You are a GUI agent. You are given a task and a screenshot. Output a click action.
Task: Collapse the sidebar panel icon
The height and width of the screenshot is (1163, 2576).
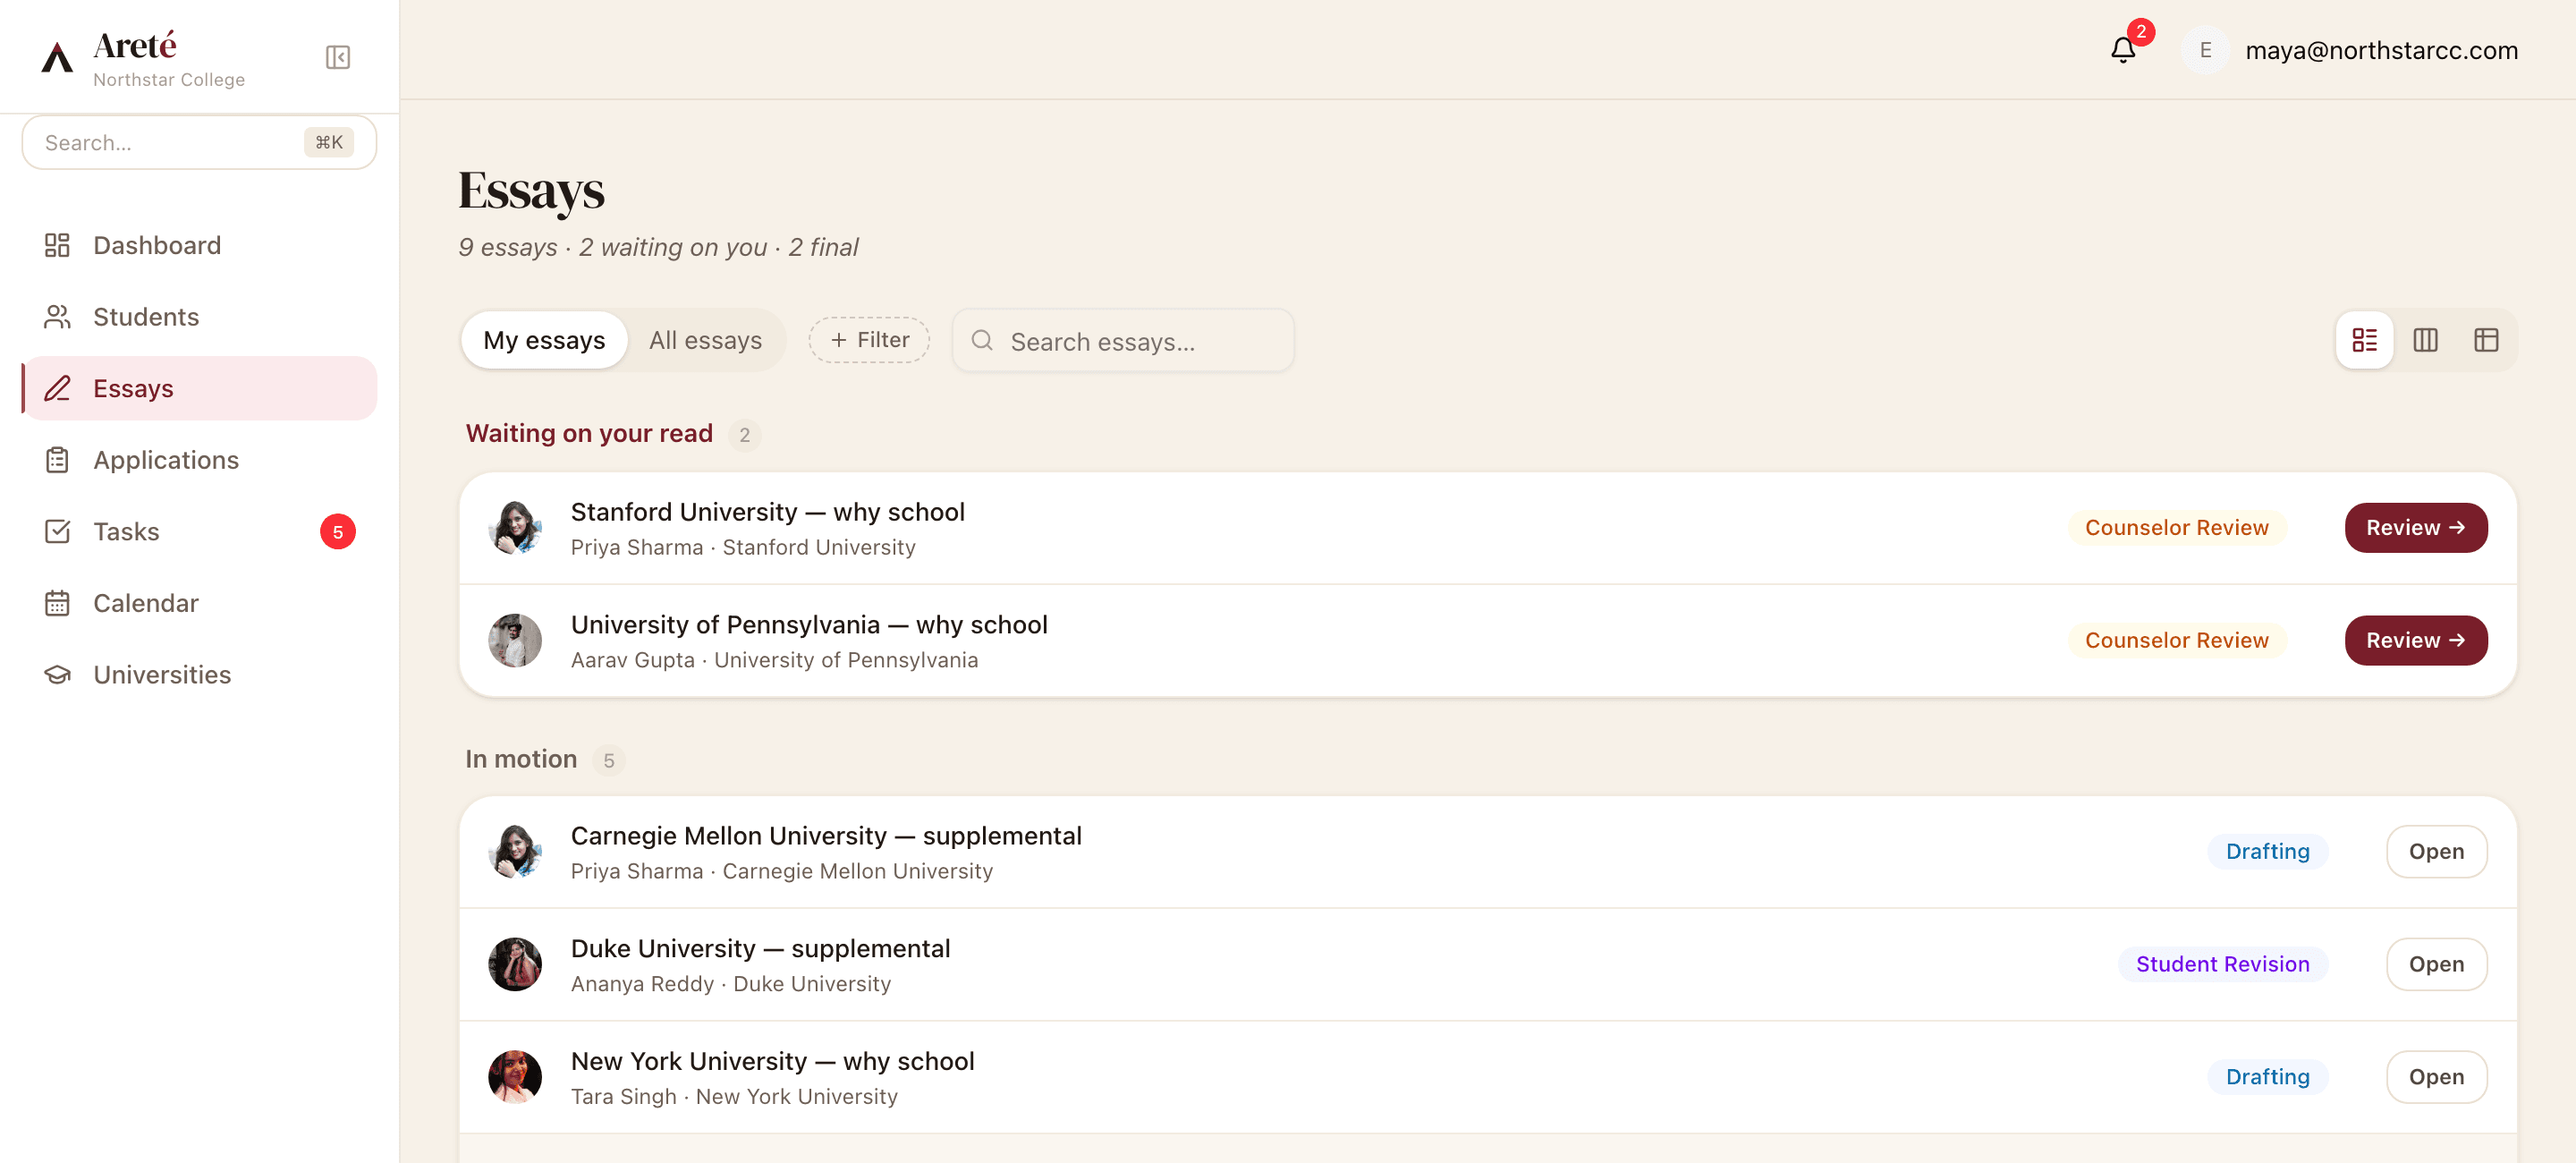coord(338,57)
